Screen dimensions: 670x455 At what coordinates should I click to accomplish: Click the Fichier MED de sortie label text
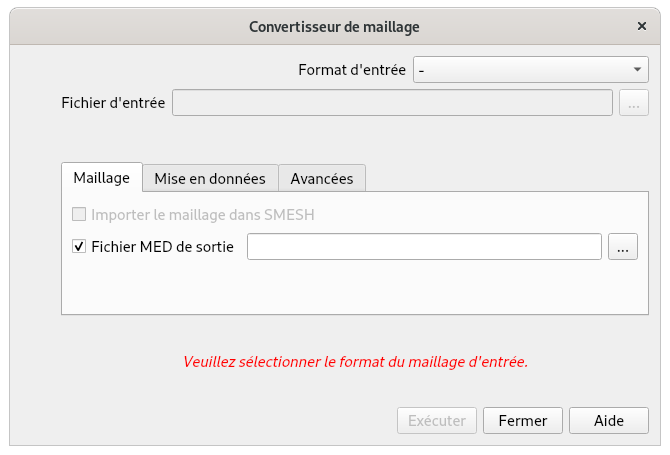tap(162, 246)
